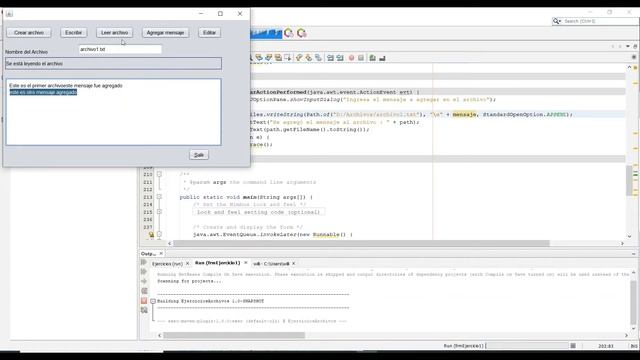This screenshot has width=640, height=360.
Task: Click the run progress bar in the status bar
Action: 527,346
